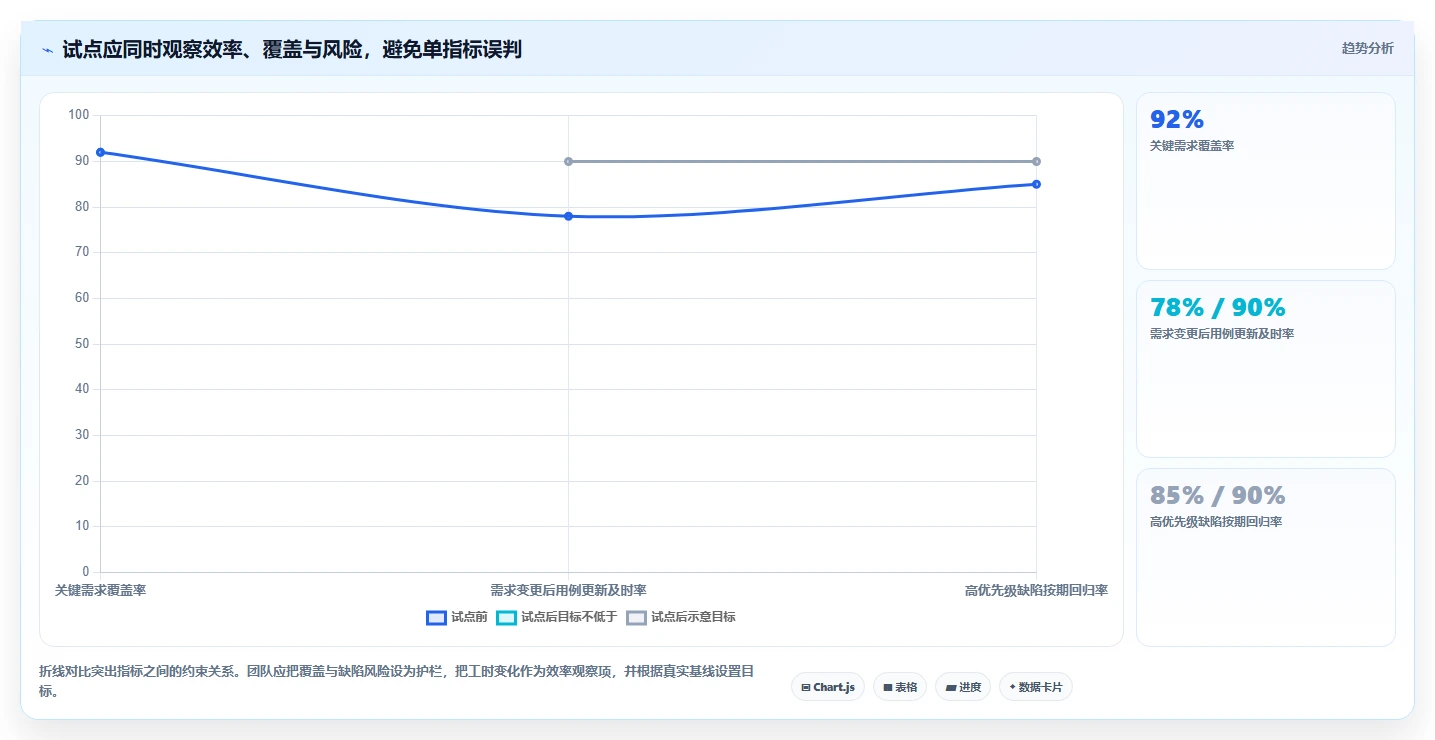Click the blue data point at 78
Image resolution: width=1435 pixels, height=740 pixels.
[x=568, y=216]
